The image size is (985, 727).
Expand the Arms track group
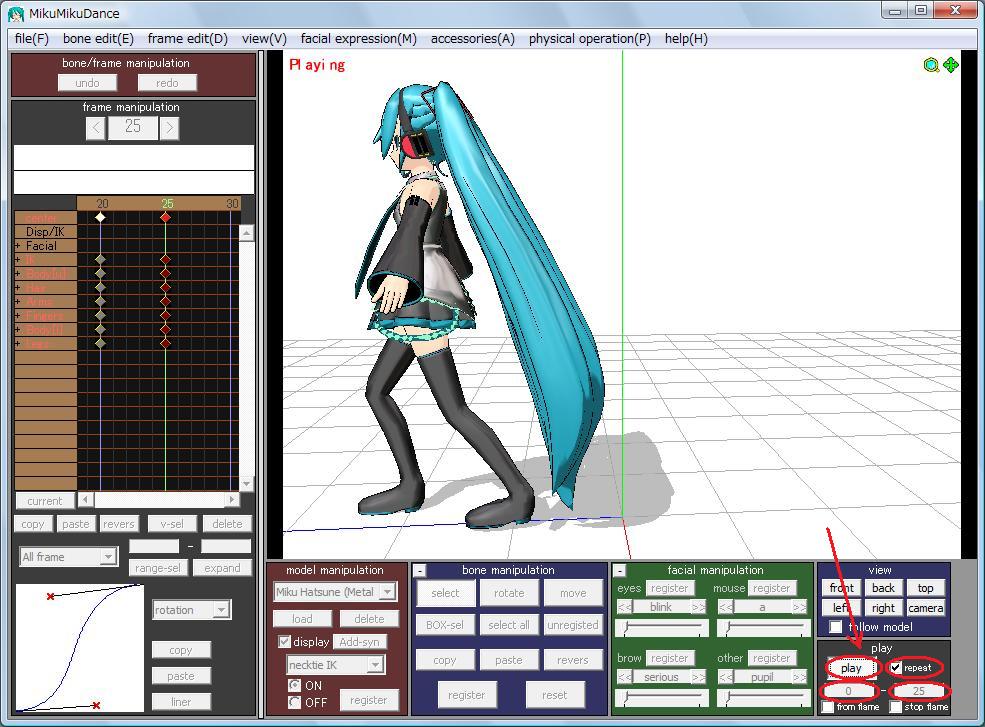[x=18, y=302]
